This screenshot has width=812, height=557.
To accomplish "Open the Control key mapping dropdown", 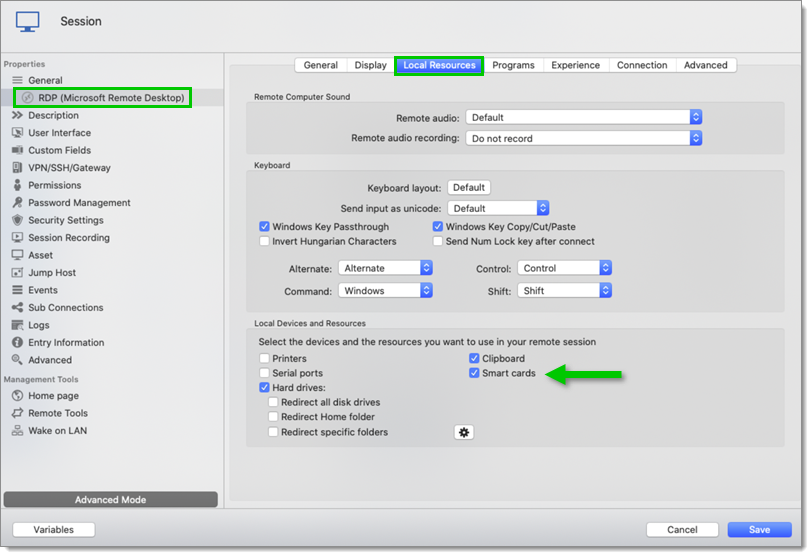I will click(x=564, y=268).
